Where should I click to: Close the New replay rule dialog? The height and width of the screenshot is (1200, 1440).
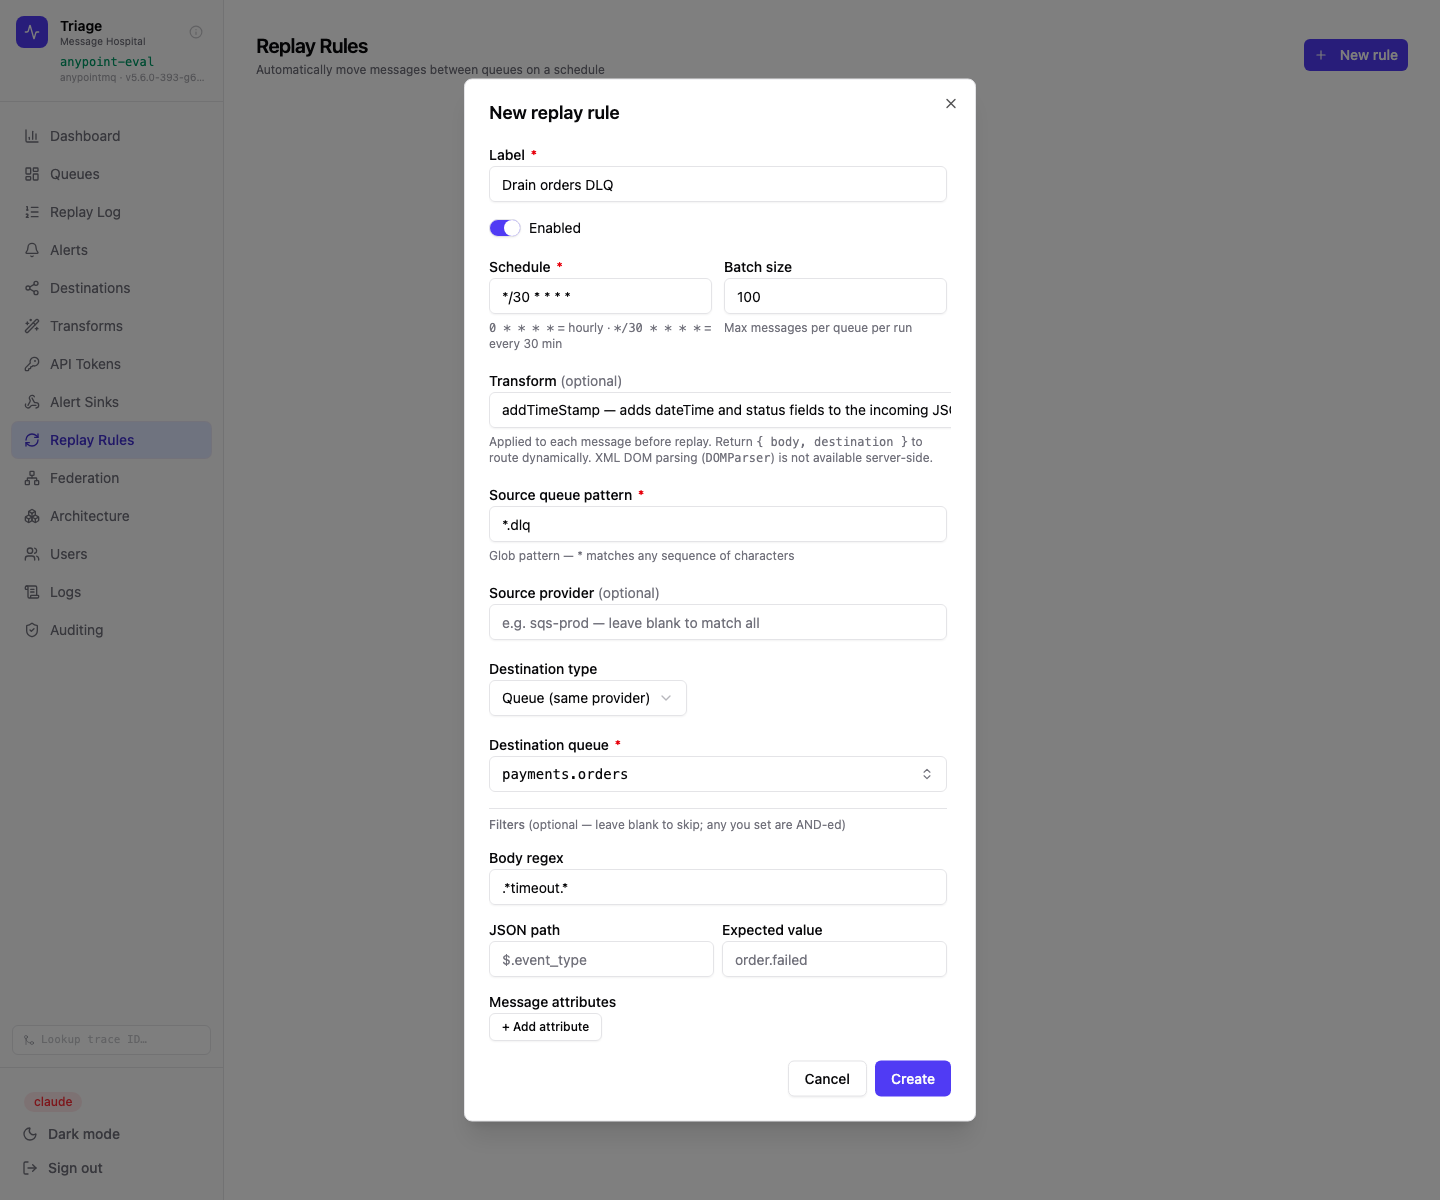[x=951, y=104]
